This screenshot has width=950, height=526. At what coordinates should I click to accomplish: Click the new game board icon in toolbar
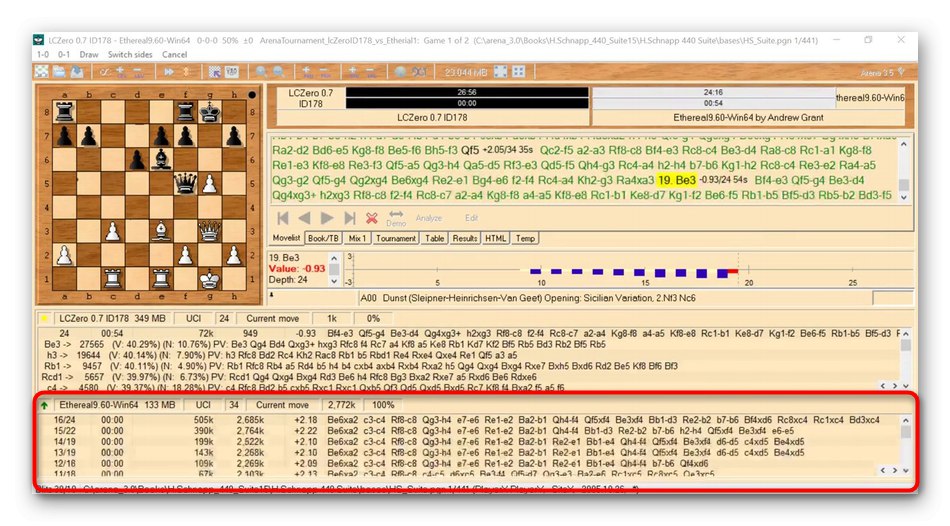click(42, 72)
